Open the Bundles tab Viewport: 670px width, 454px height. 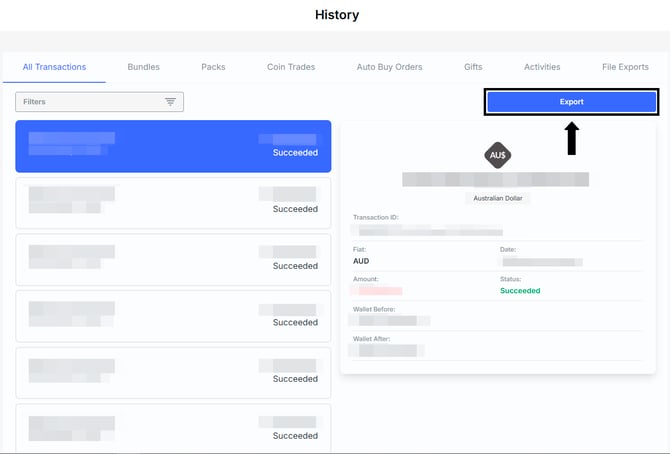[144, 67]
